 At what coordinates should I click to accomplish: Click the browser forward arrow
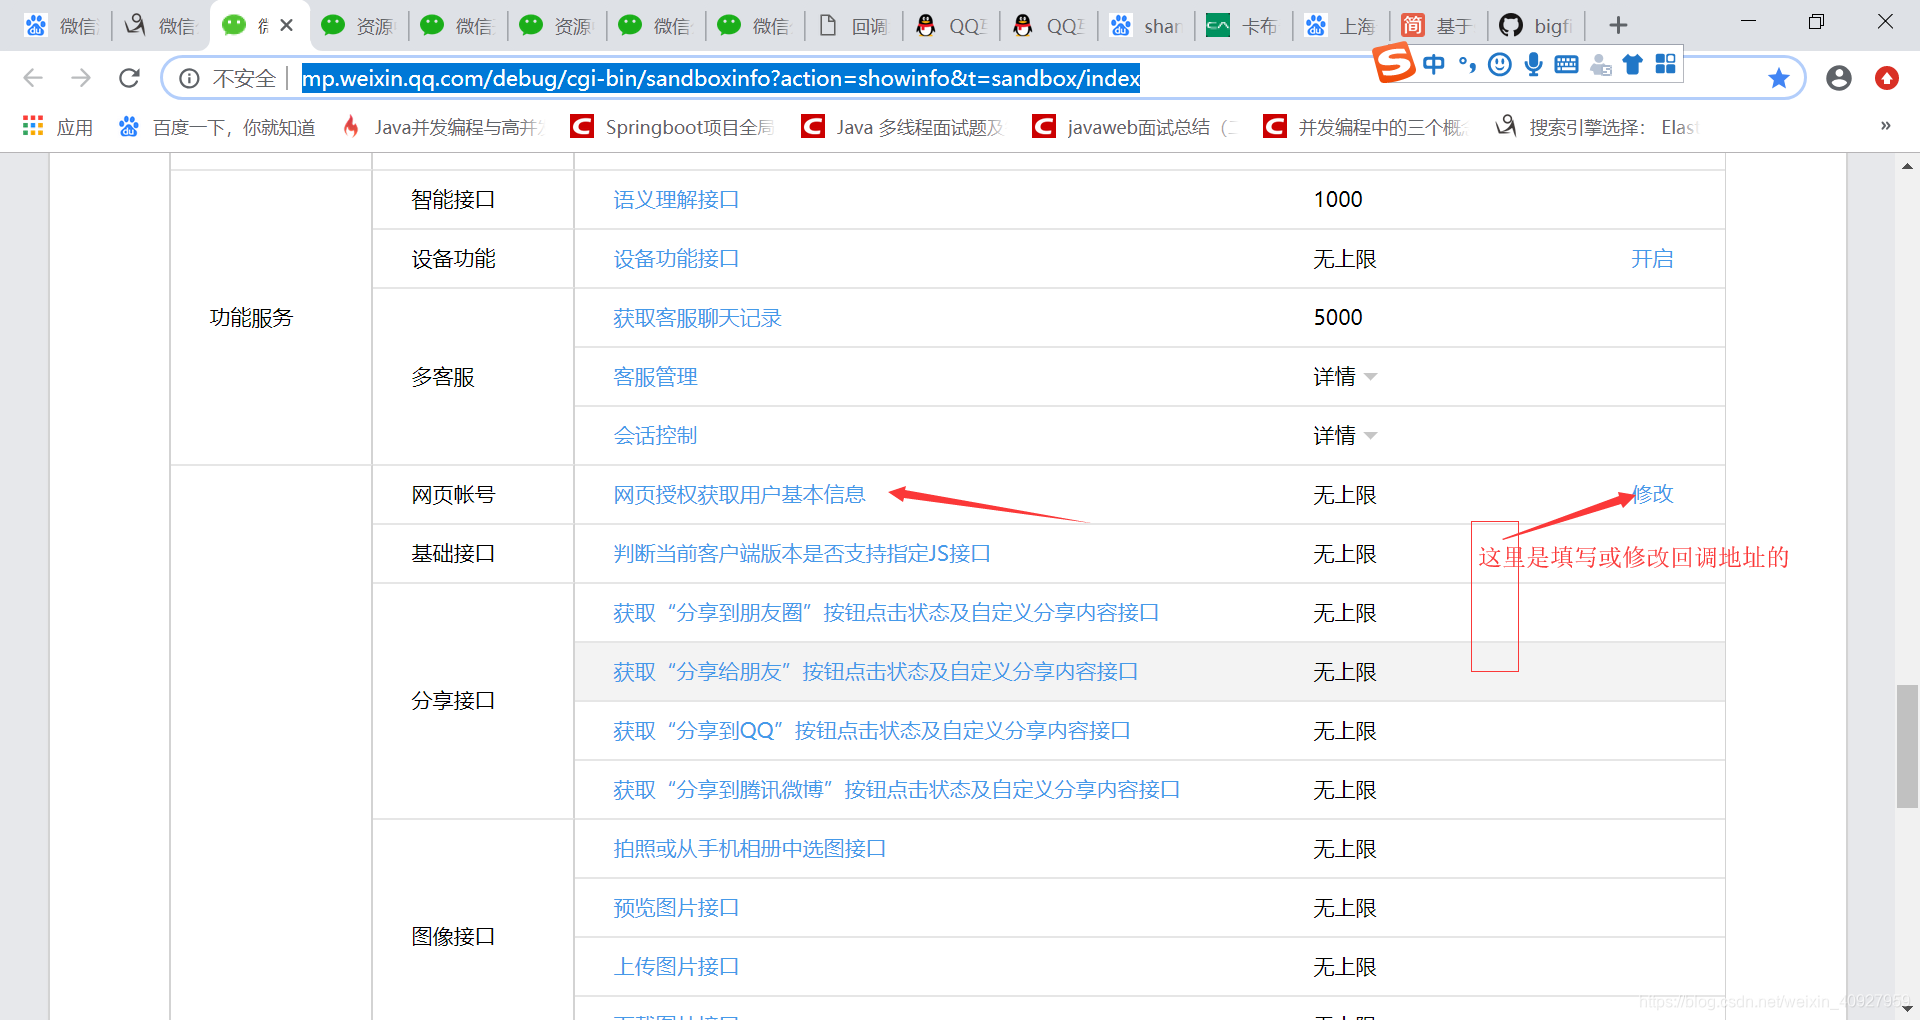(81, 78)
